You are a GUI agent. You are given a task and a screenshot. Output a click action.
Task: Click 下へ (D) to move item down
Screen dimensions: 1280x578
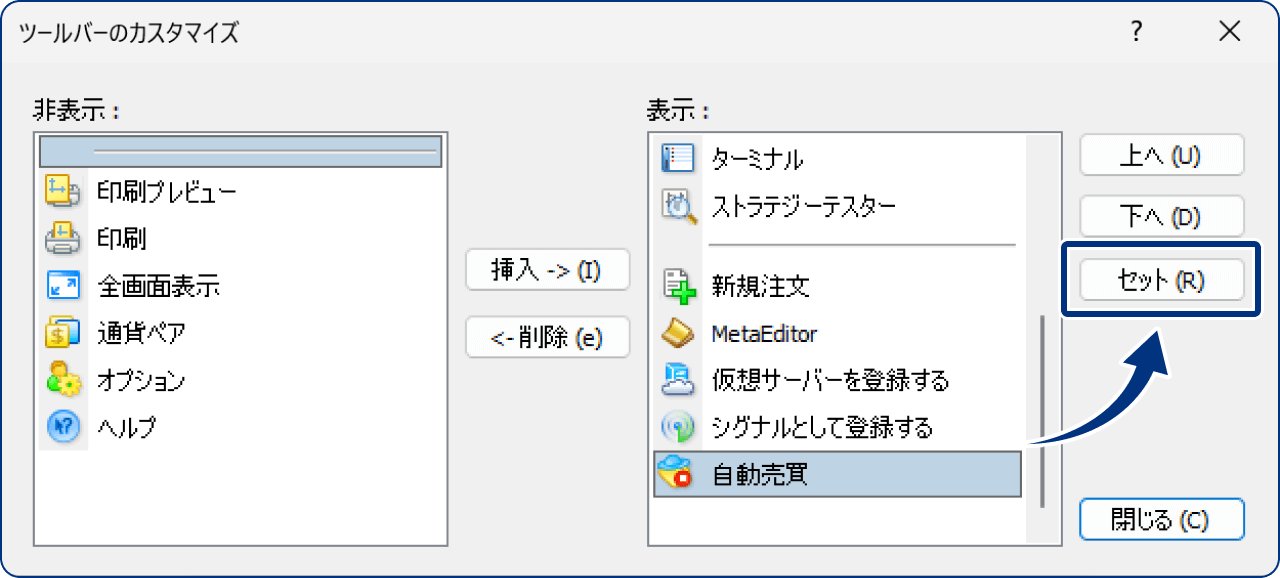pos(1161,216)
